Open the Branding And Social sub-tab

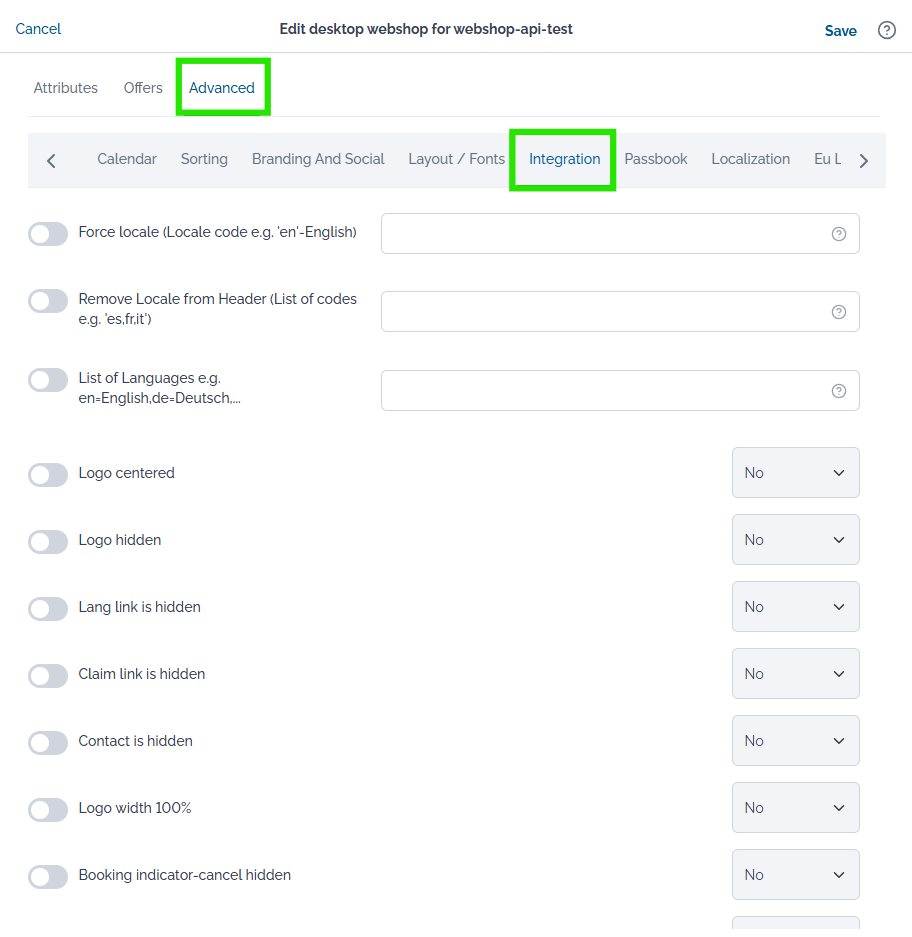click(x=318, y=159)
